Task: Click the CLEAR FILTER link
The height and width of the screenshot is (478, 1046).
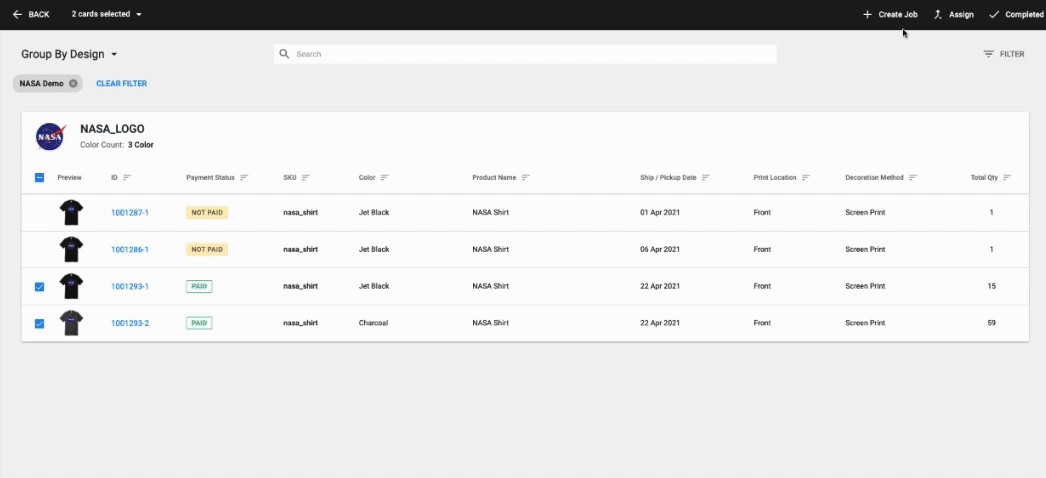Action: 121,84
